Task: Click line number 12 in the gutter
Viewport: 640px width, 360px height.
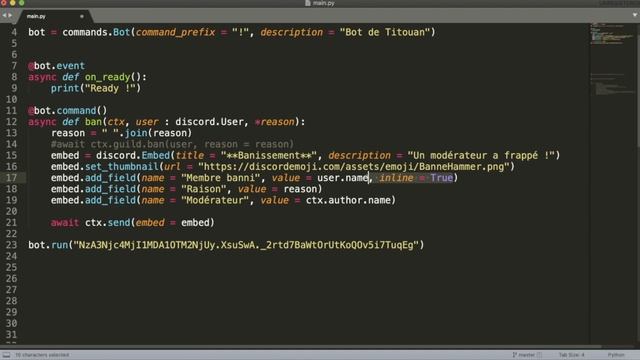Action: pos(11,122)
